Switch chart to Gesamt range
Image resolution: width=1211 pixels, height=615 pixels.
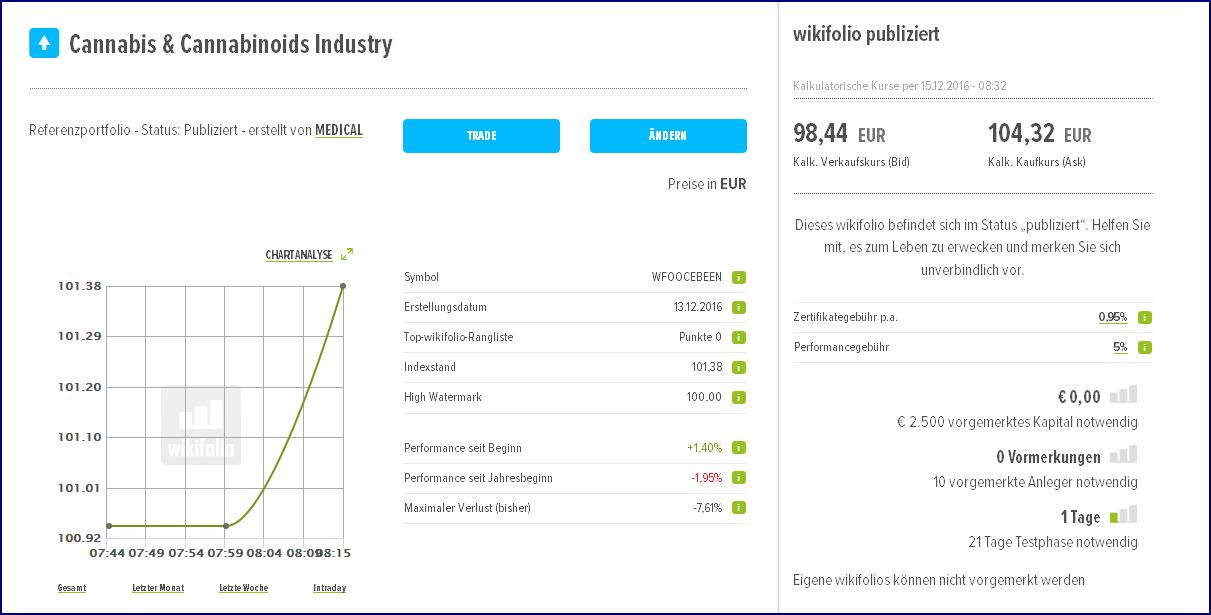[x=72, y=588]
